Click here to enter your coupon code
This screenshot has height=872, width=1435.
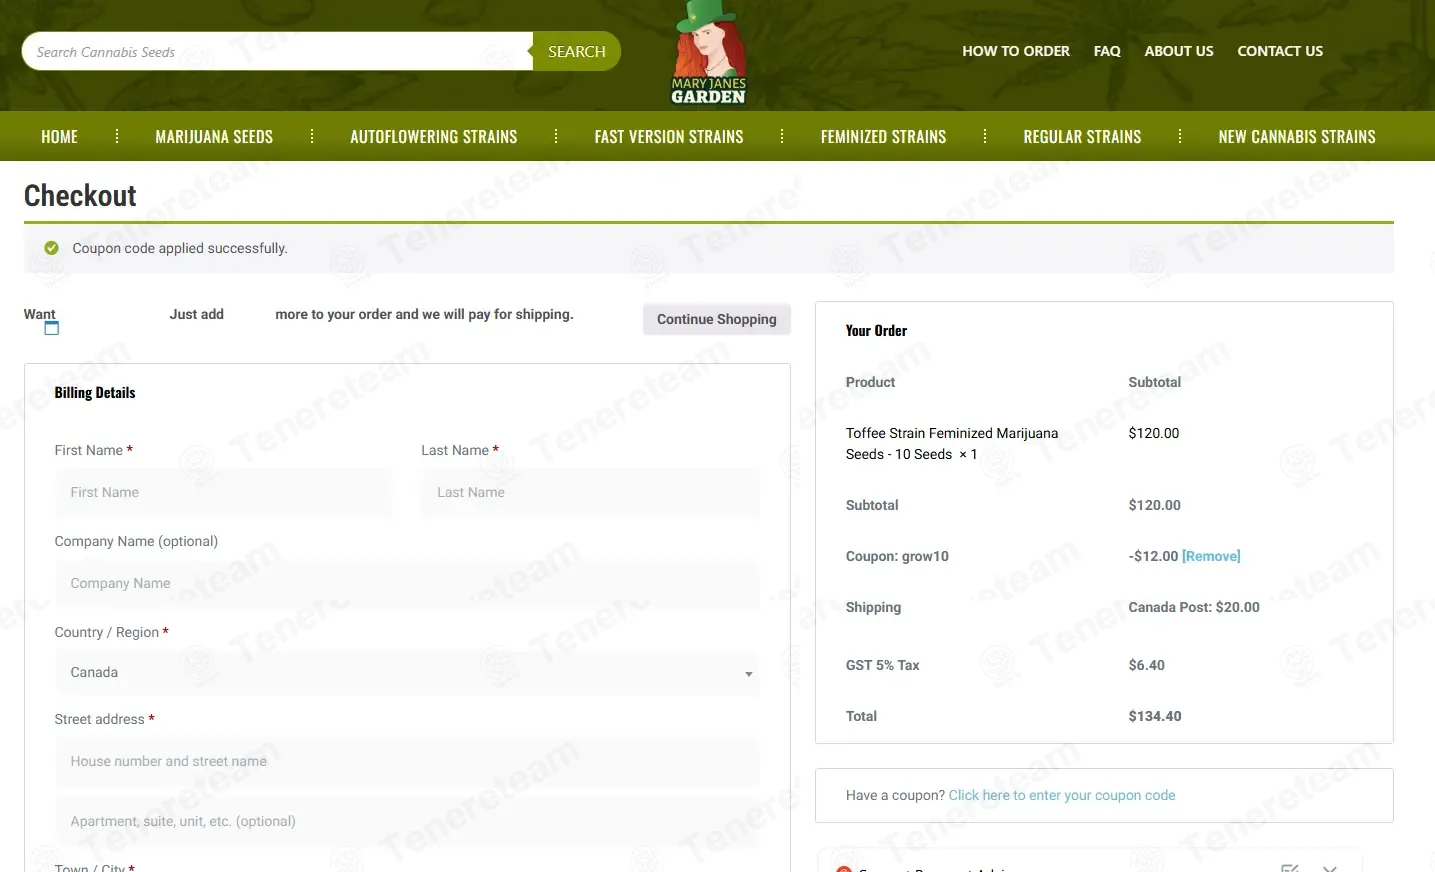coord(1062,795)
